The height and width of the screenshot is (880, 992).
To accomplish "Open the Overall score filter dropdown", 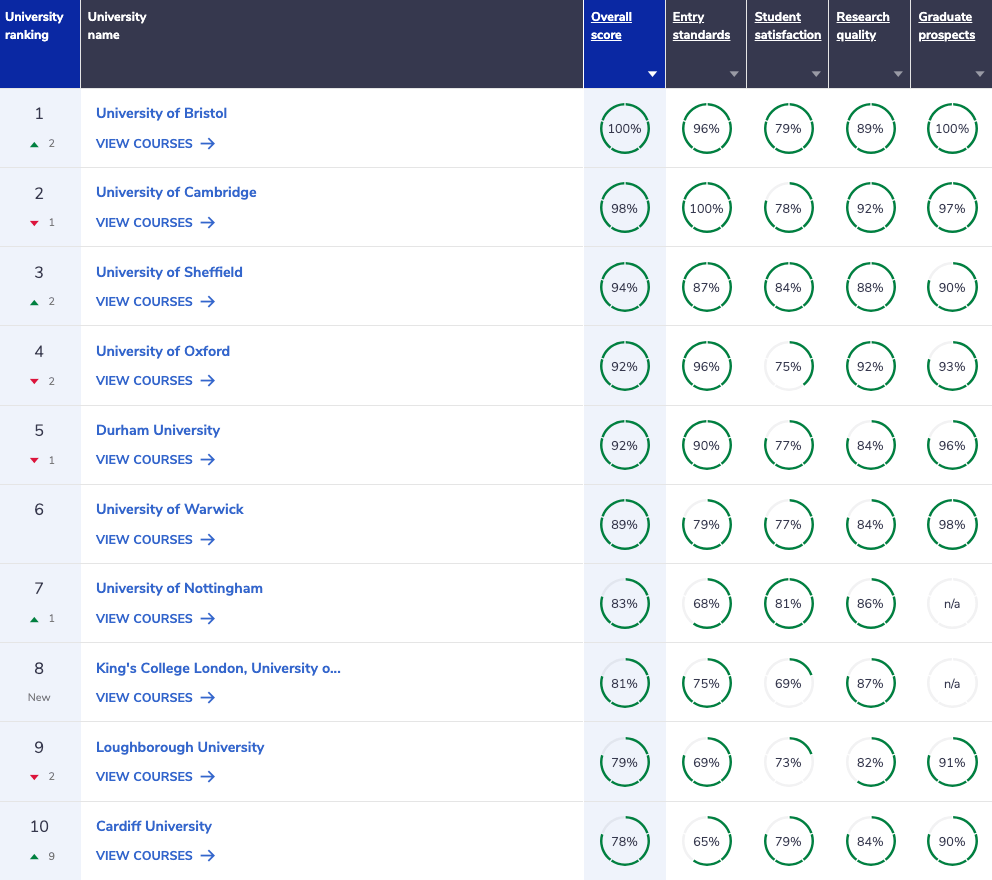I will click(651, 72).
